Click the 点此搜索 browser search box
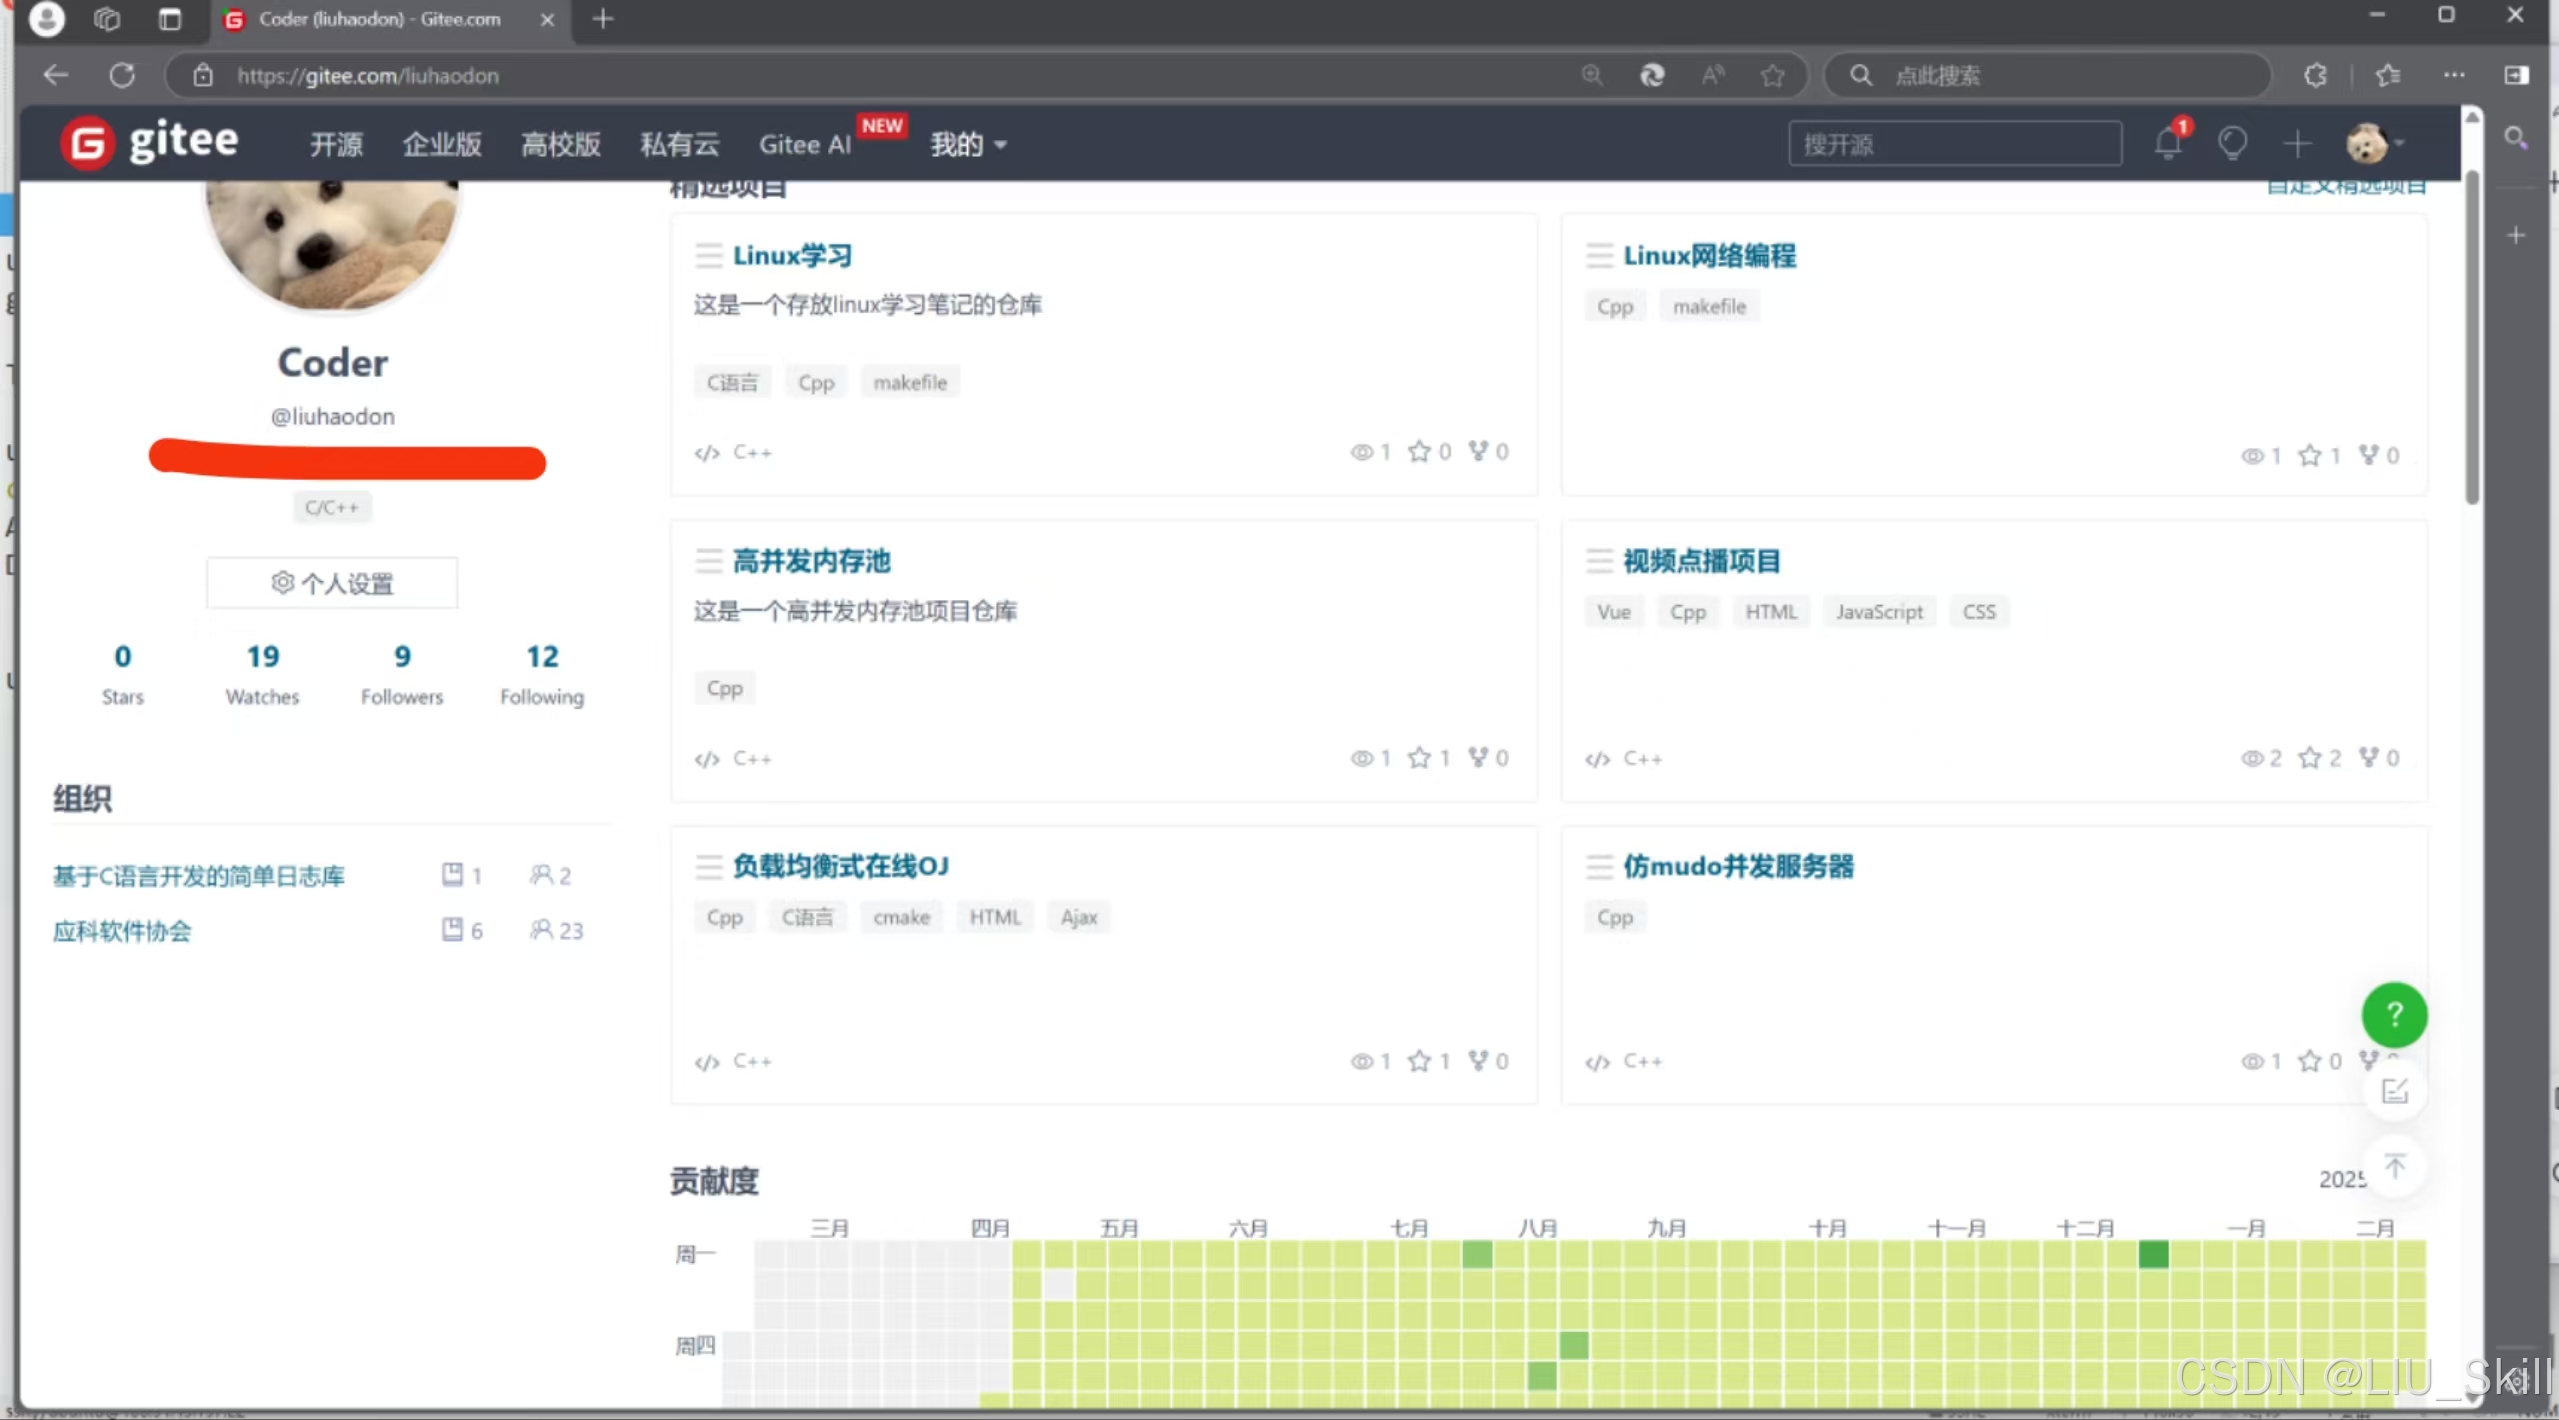Viewport: 2559px width, 1420px height. 2048,75
